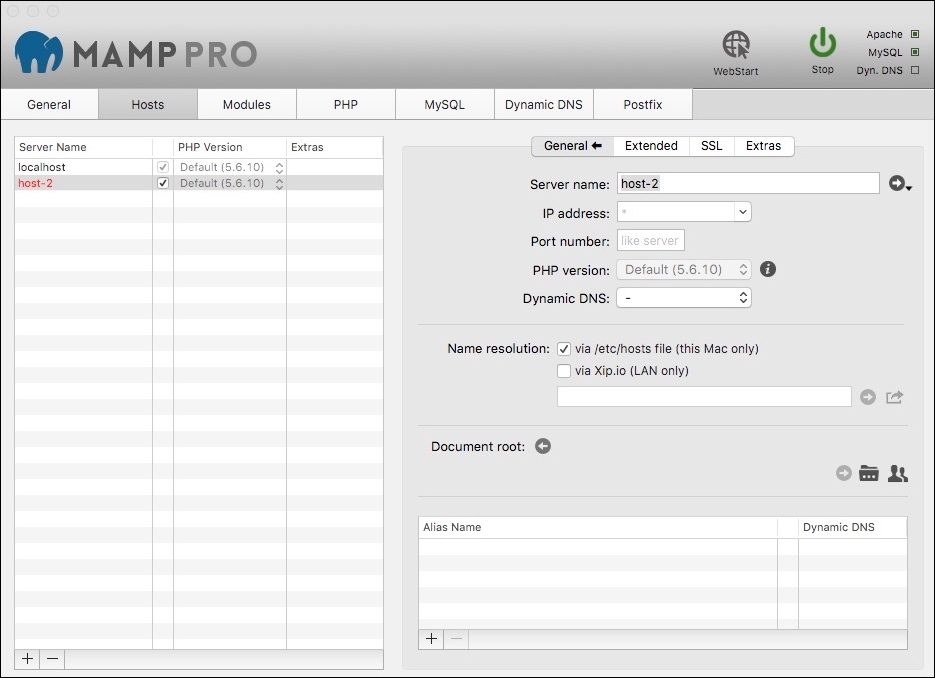Select SSL host settings segment
935x678 pixels.
tap(711, 146)
